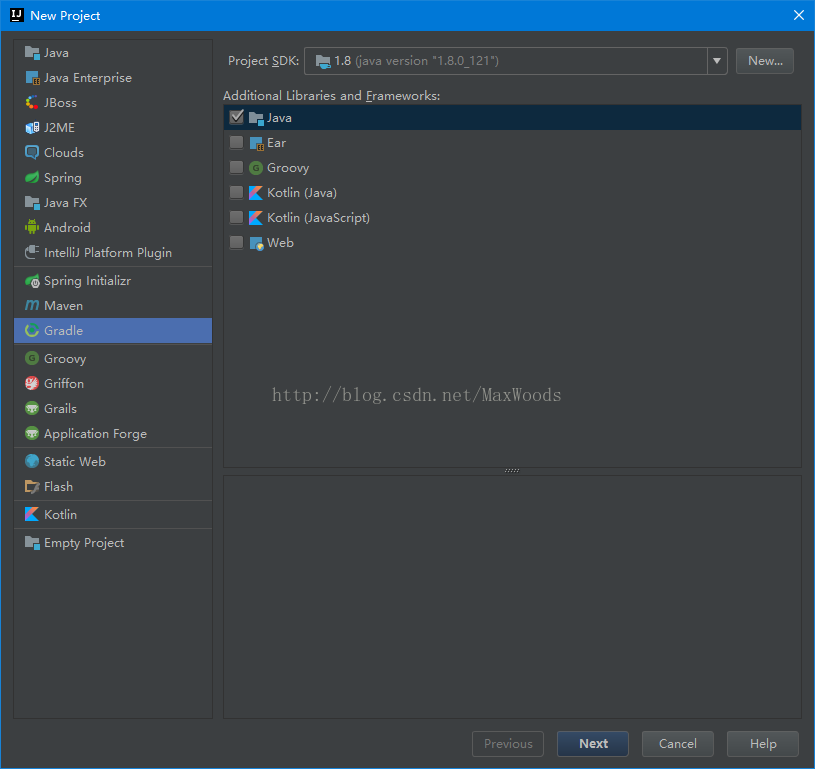815x769 pixels.
Task: Click the Application Forge label
Action: click(x=95, y=434)
